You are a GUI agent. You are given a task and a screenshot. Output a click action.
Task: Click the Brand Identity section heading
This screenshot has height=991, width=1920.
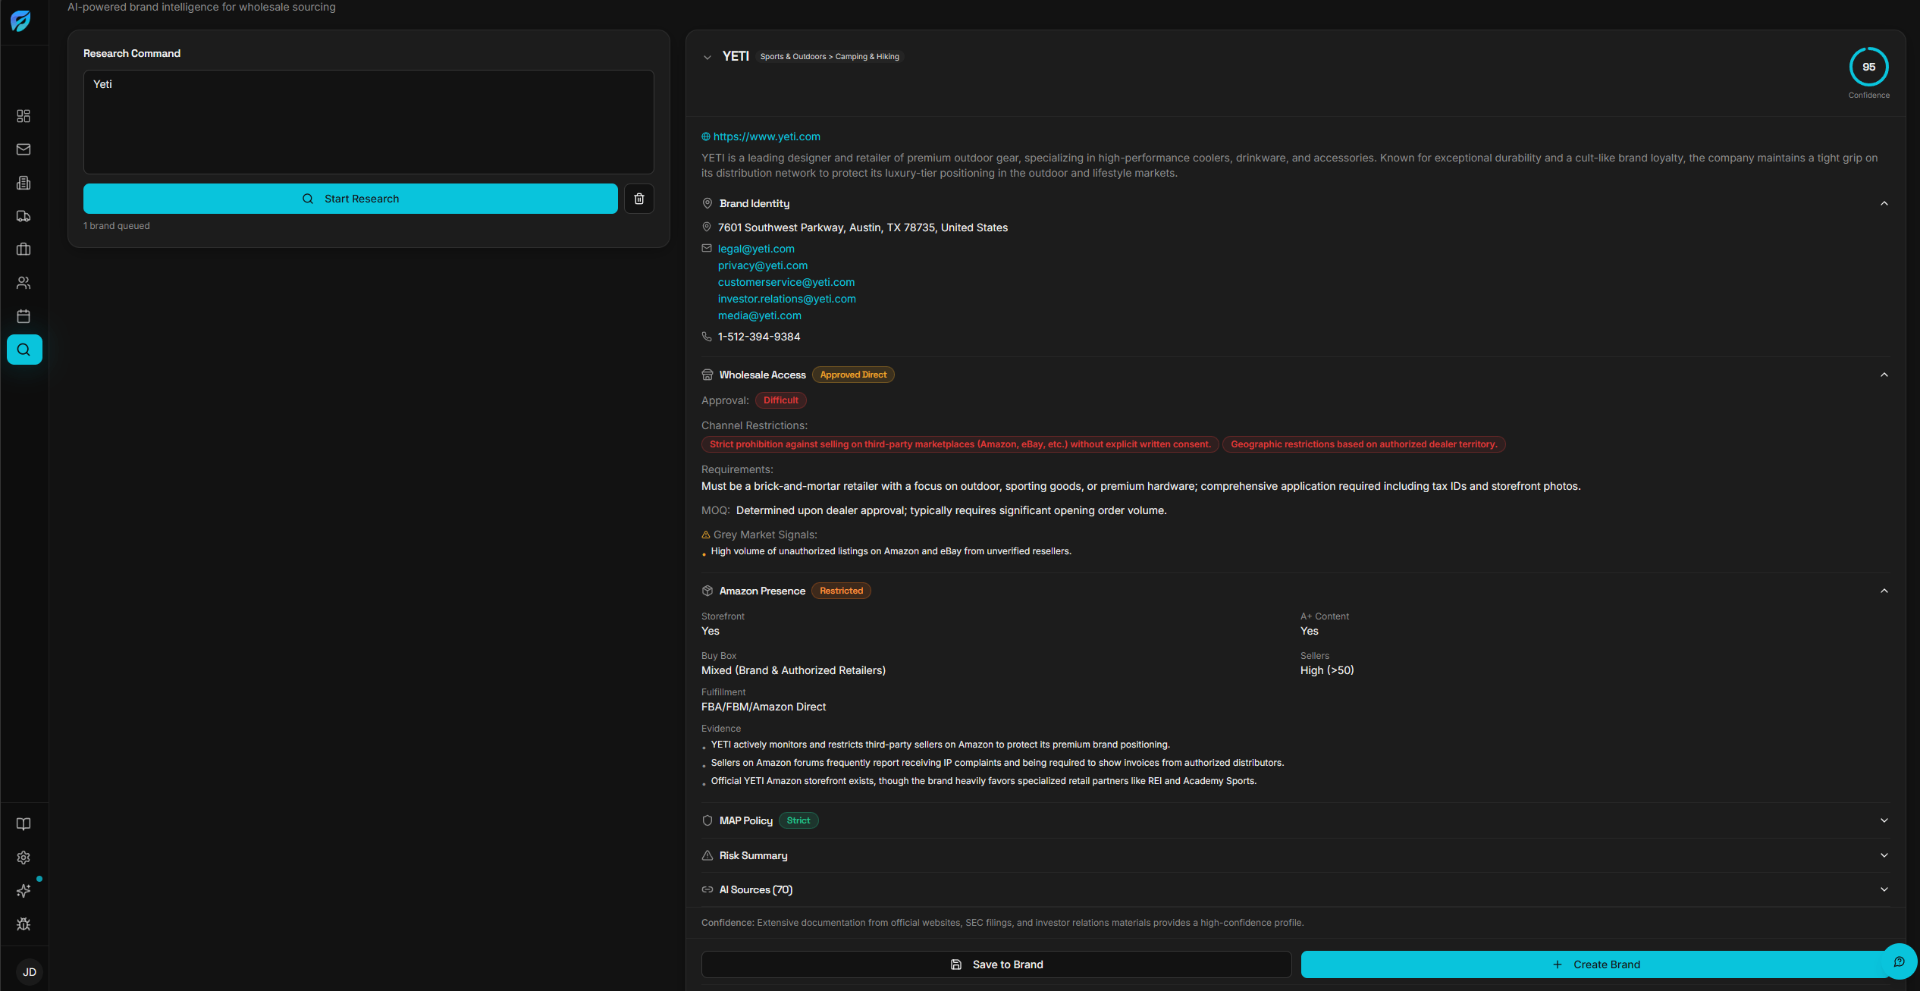pos(754,204)
